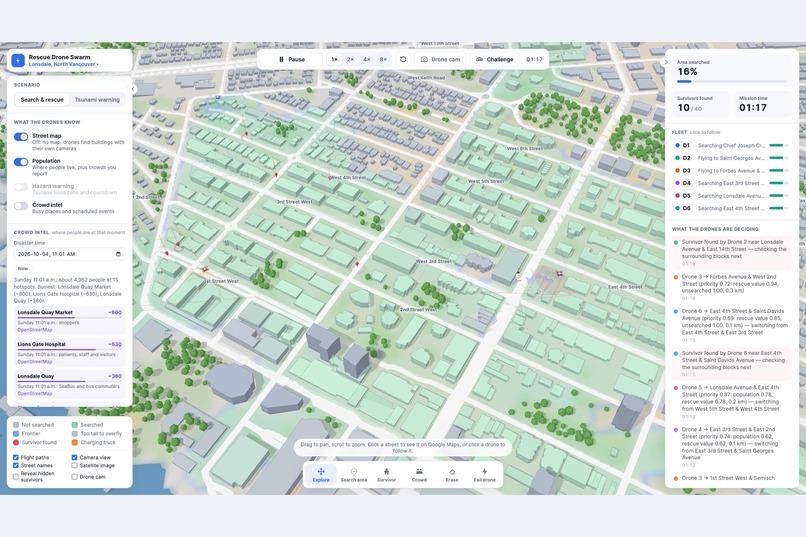
Task: Select the Erase tool
Action: [452, 474]
